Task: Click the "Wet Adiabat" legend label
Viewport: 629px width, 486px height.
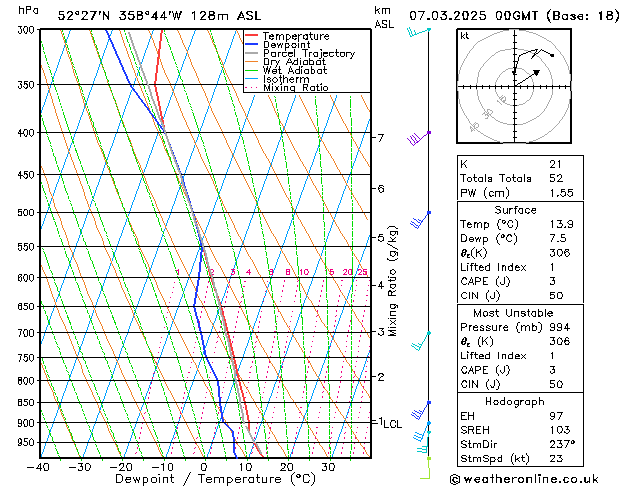Action: [295, 71]
